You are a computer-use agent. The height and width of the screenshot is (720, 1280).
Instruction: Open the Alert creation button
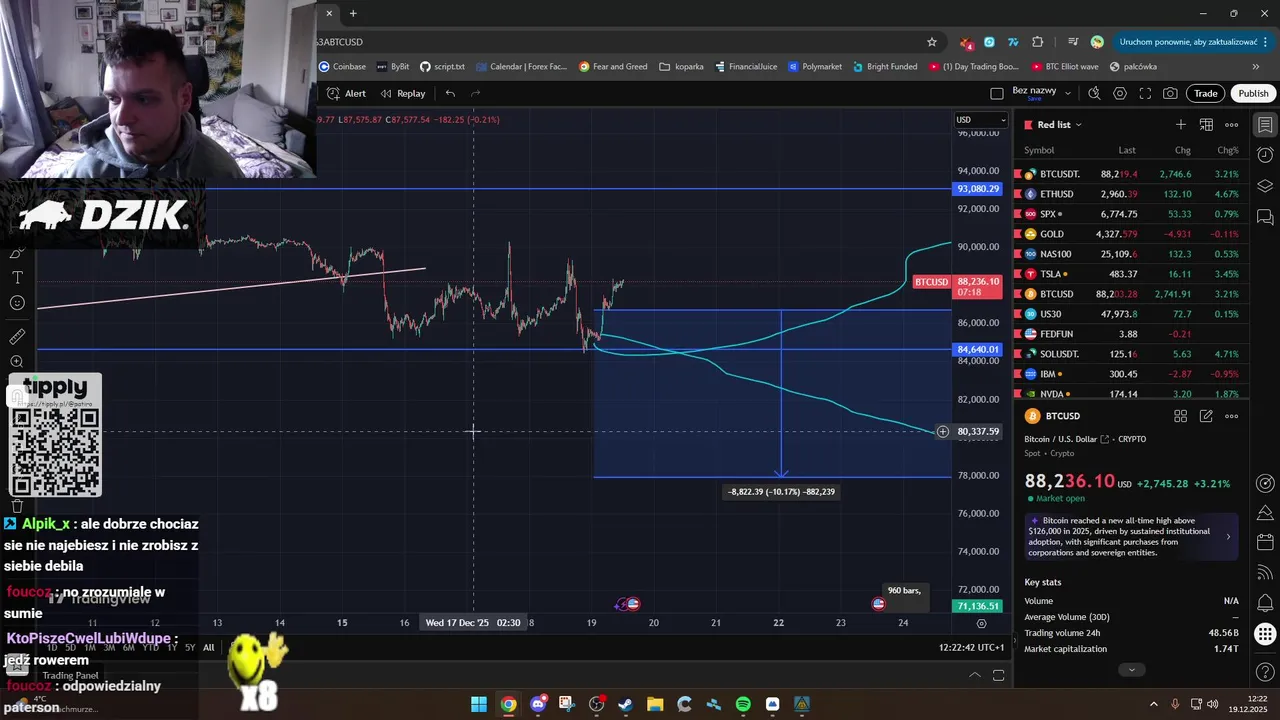(346, 93)
